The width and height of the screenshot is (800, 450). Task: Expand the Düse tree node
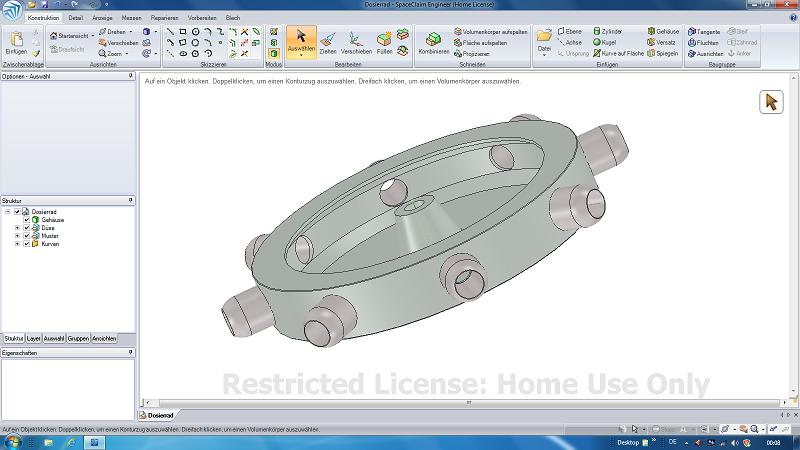[17, 228]
